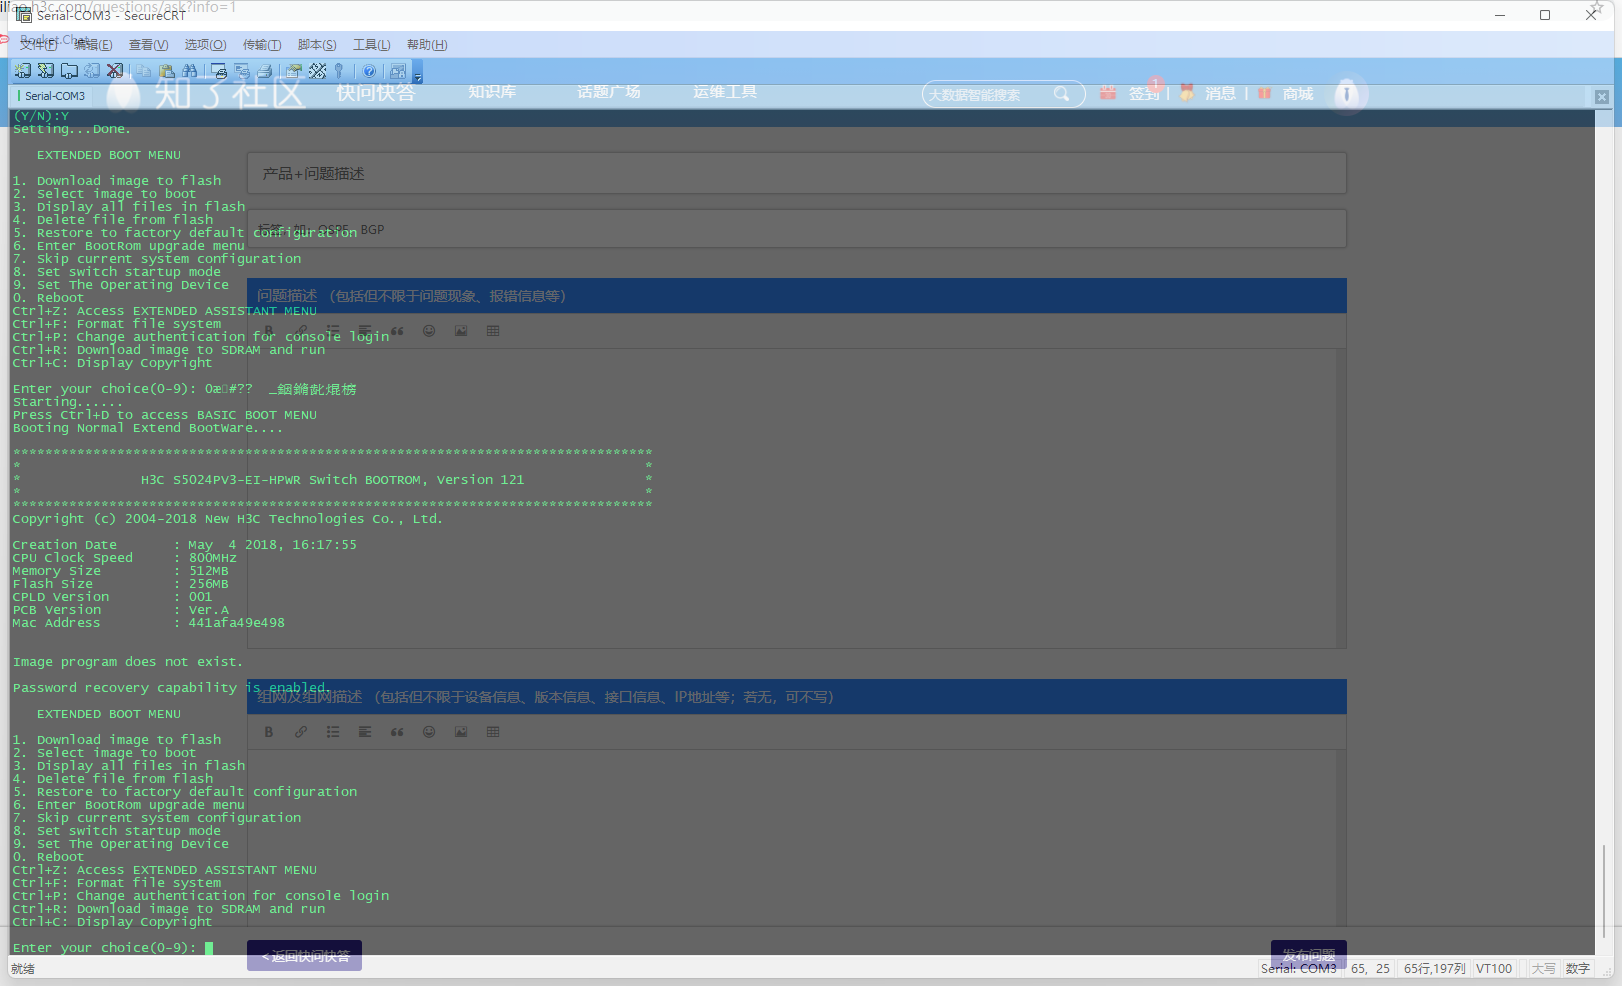
Task: Click the 发布问题 button
Action: 1308,955
